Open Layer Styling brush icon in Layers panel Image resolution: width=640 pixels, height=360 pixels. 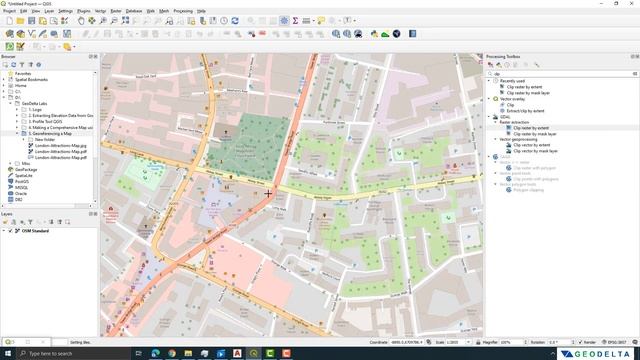coord(5,222)
